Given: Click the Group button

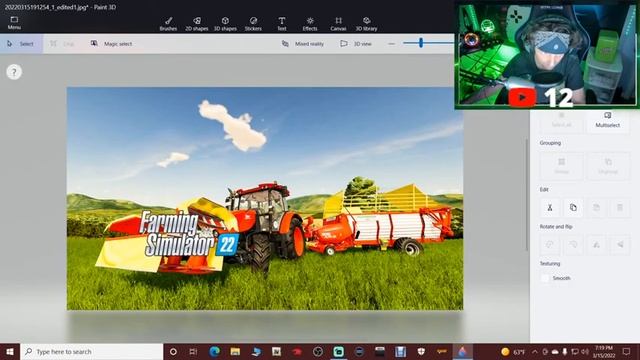Looking at the screenshot, I should click(561, 166).
